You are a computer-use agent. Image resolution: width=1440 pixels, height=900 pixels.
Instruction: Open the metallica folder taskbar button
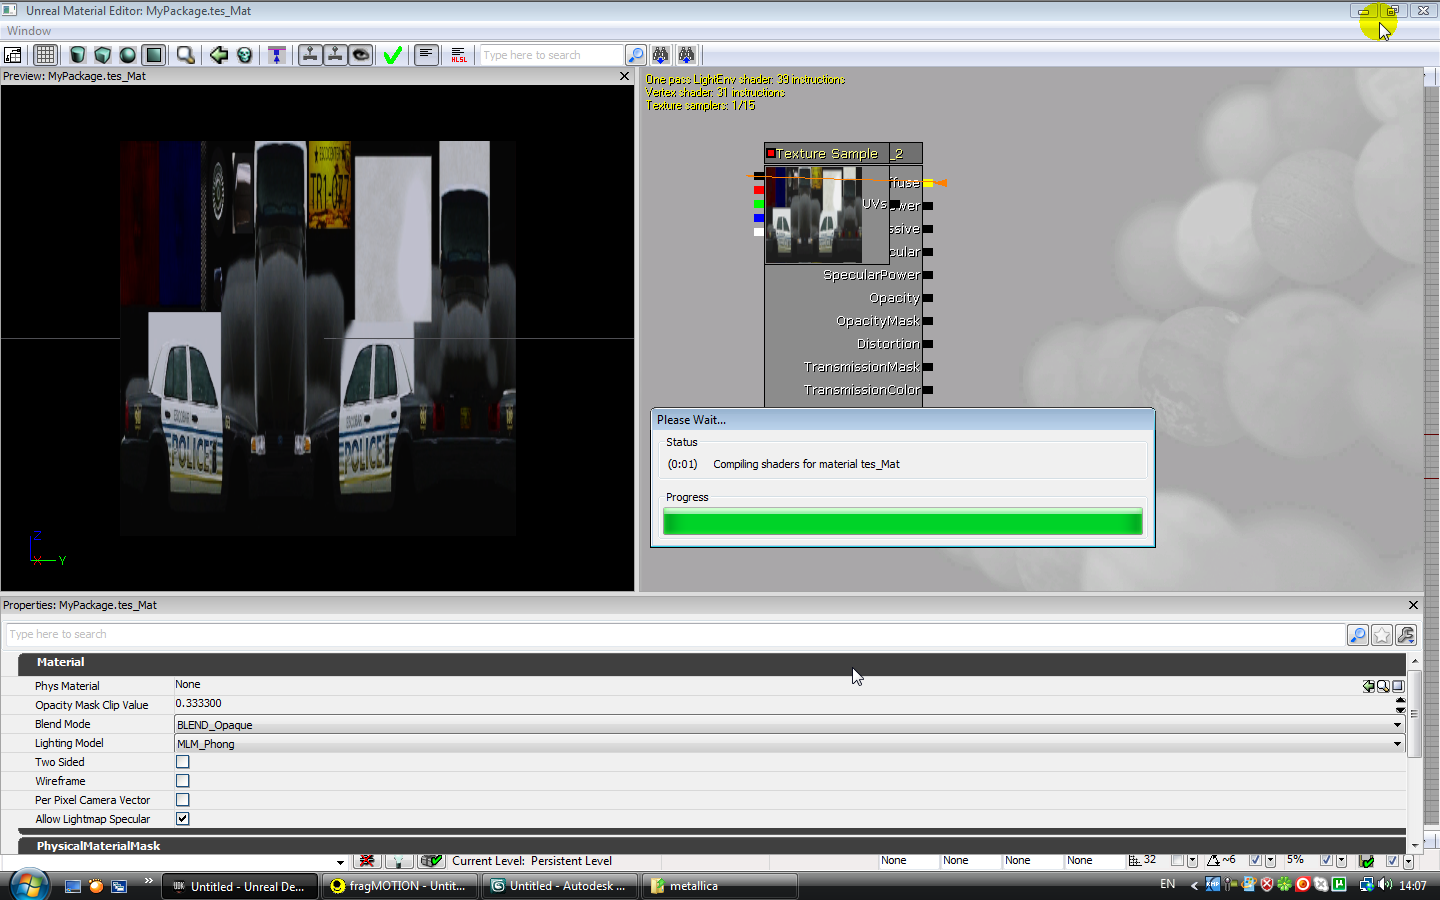pos(720,886)
